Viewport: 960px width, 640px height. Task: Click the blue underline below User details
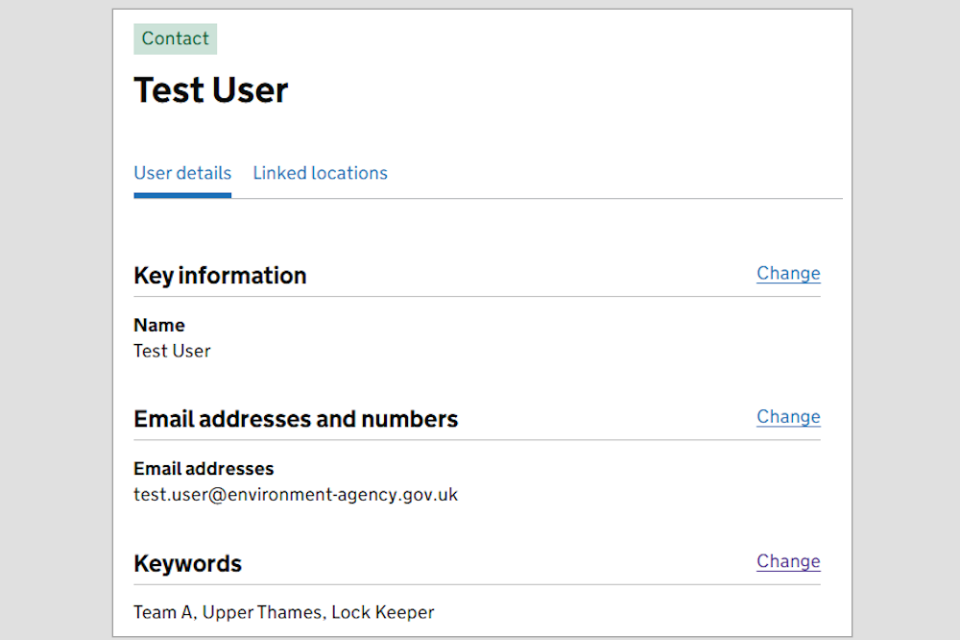(x=182, y=195)
